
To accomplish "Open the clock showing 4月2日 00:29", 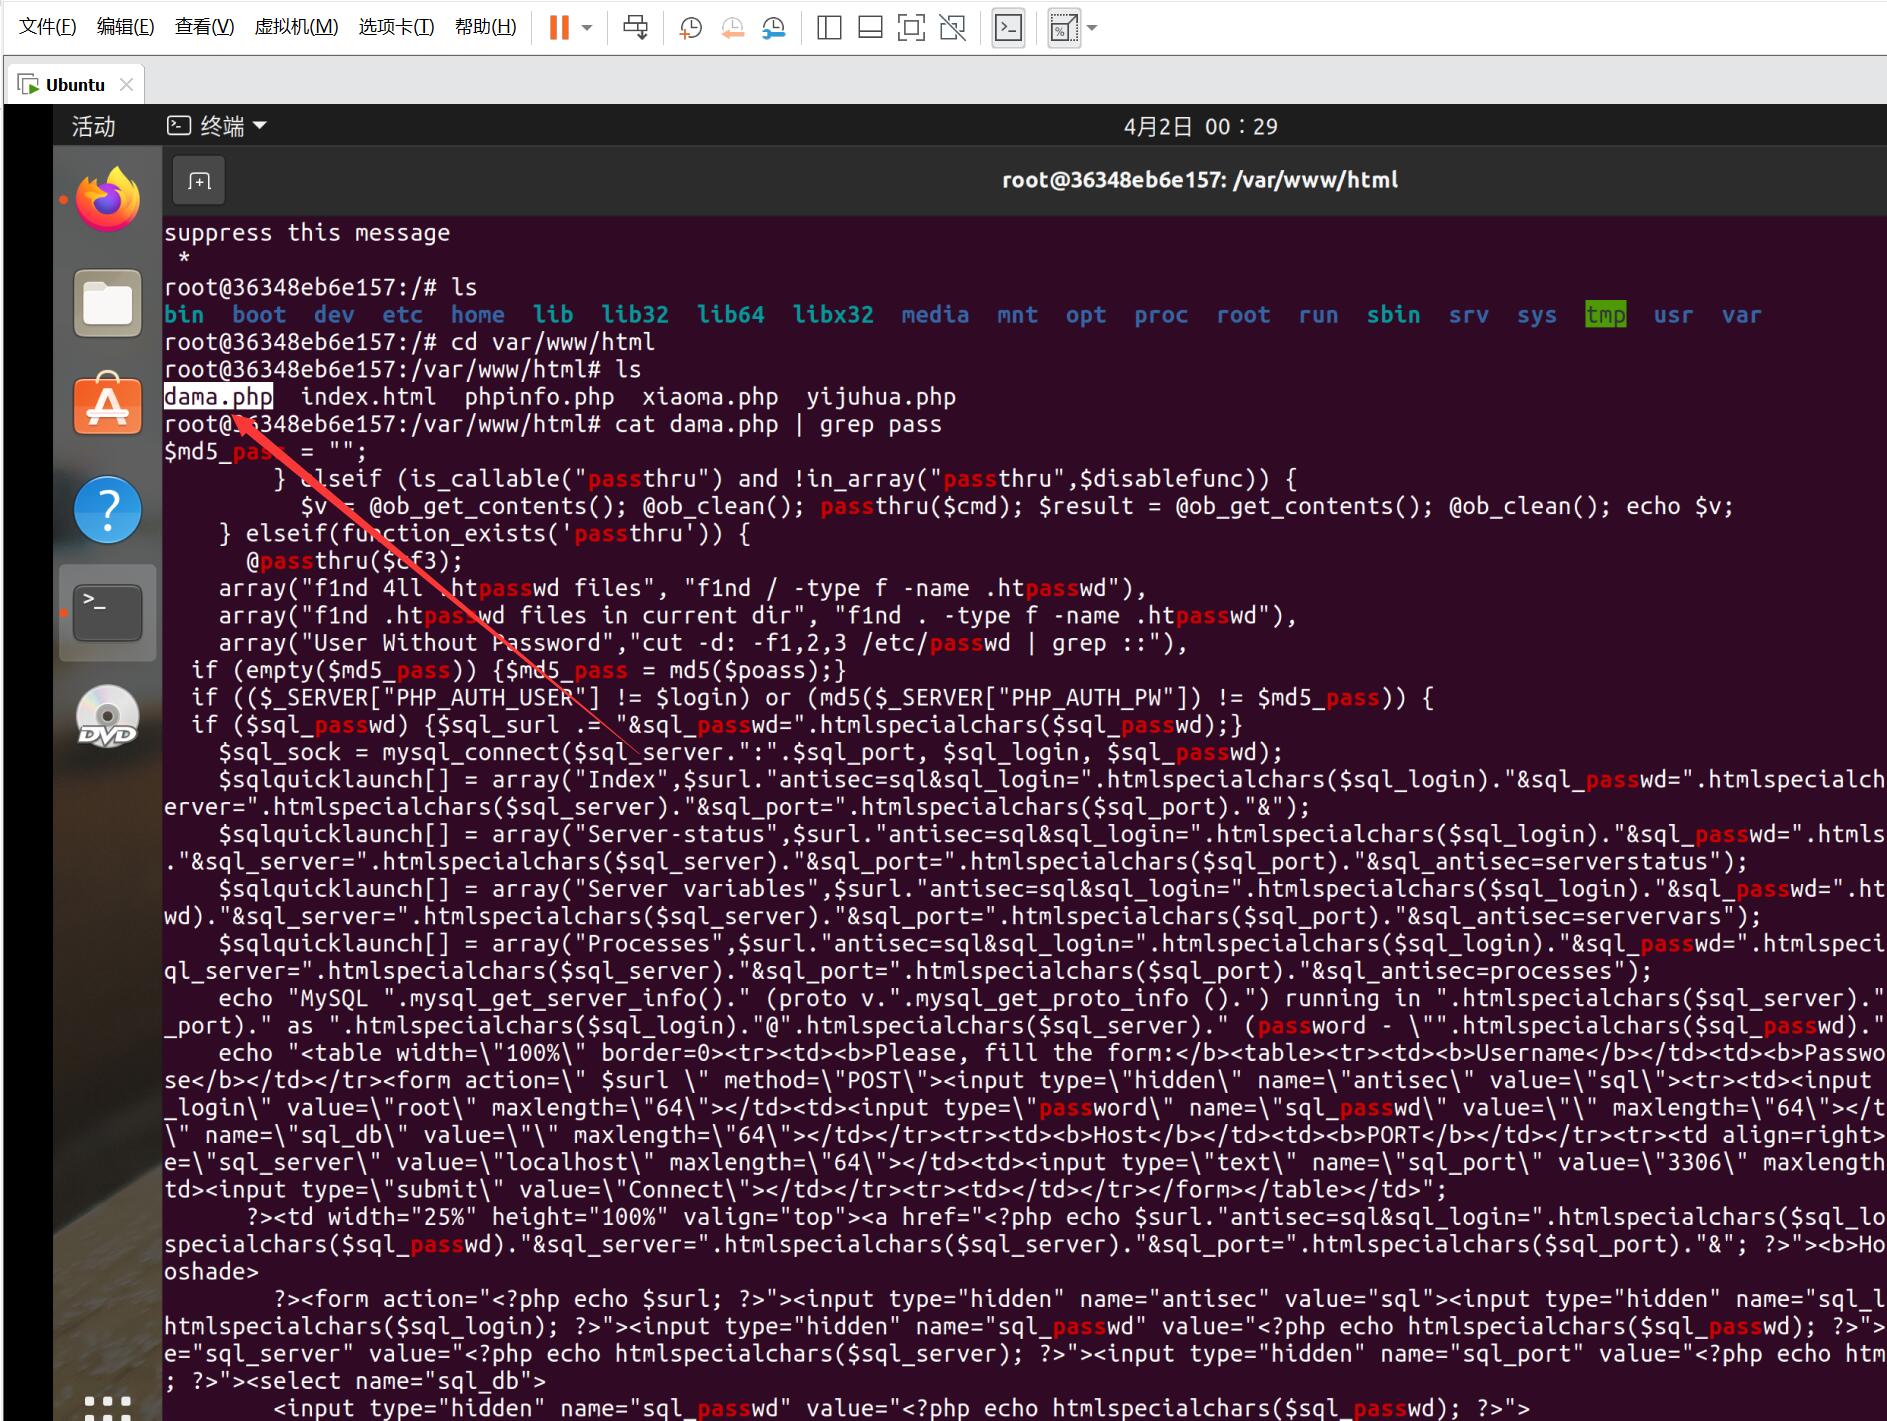I will [1200, 126].
